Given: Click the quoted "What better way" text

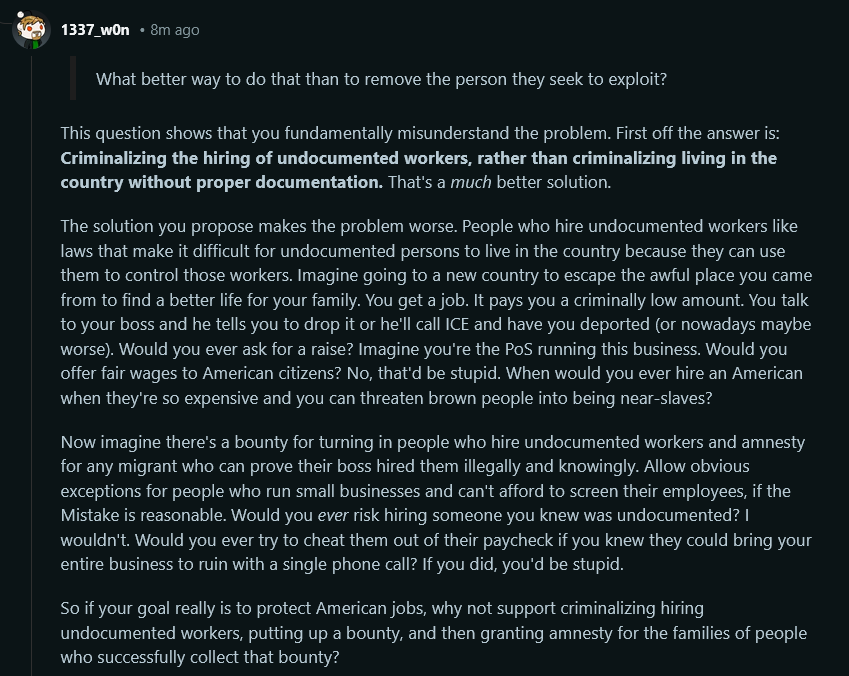Looking at the screenshot, I should click(x=381, y=80).
